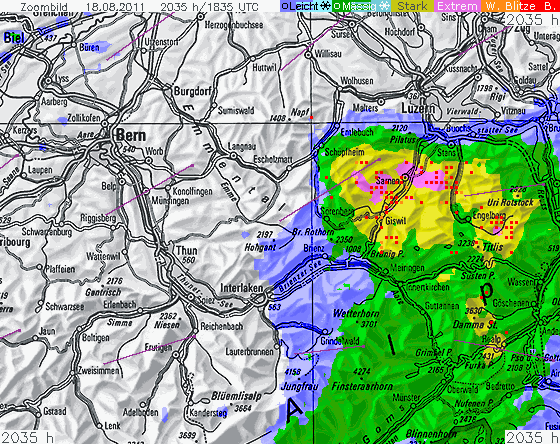Click the 2035 h timestamp bottom left
The image size is (560, 444).
pyautogui.click(x=27, y=437)
